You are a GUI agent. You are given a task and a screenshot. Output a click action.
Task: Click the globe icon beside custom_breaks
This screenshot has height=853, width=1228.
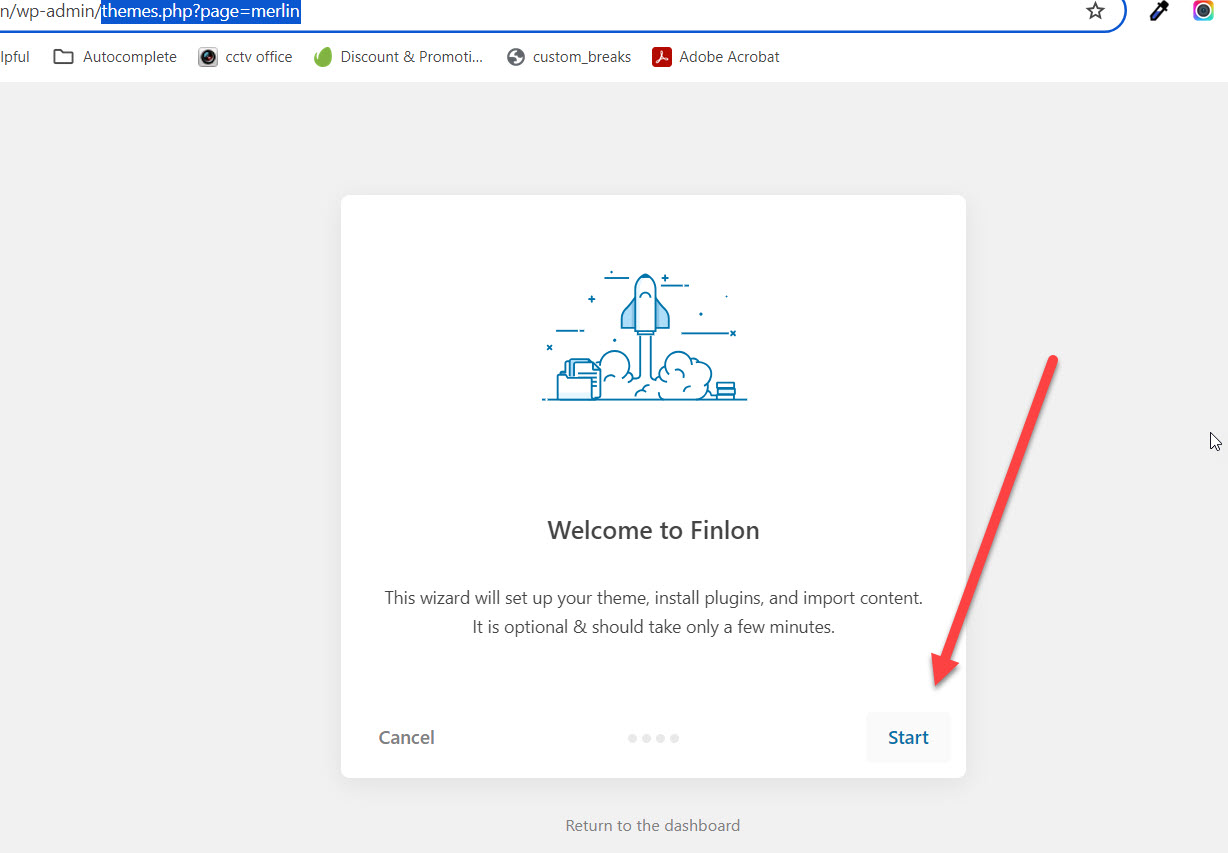click(516, 57)
